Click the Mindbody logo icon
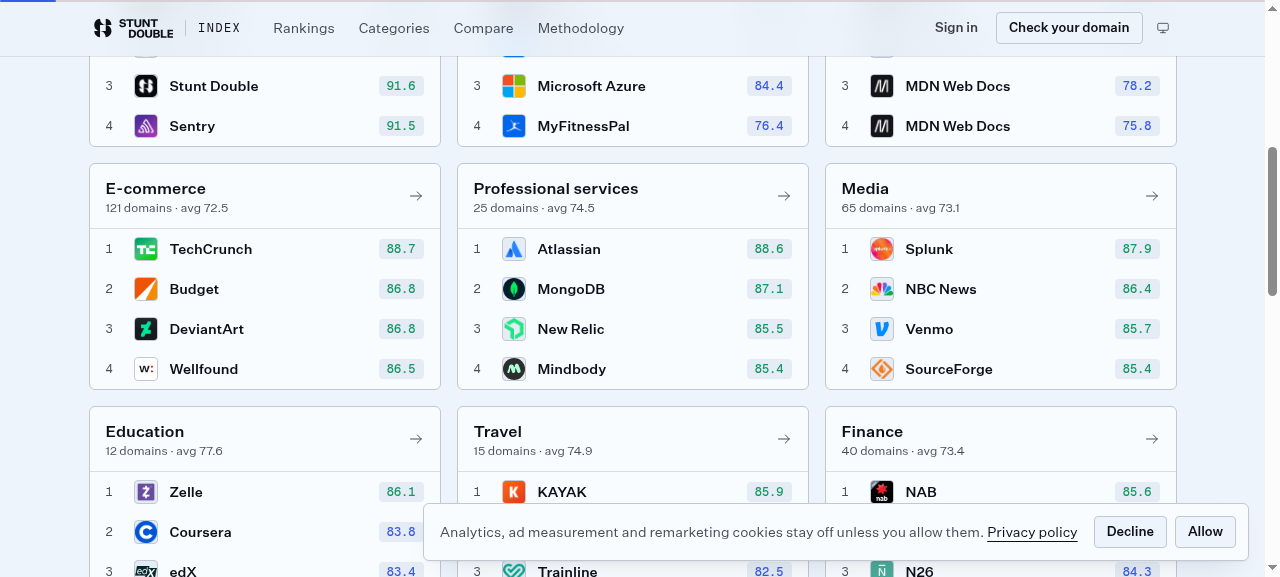 (514, 369)
